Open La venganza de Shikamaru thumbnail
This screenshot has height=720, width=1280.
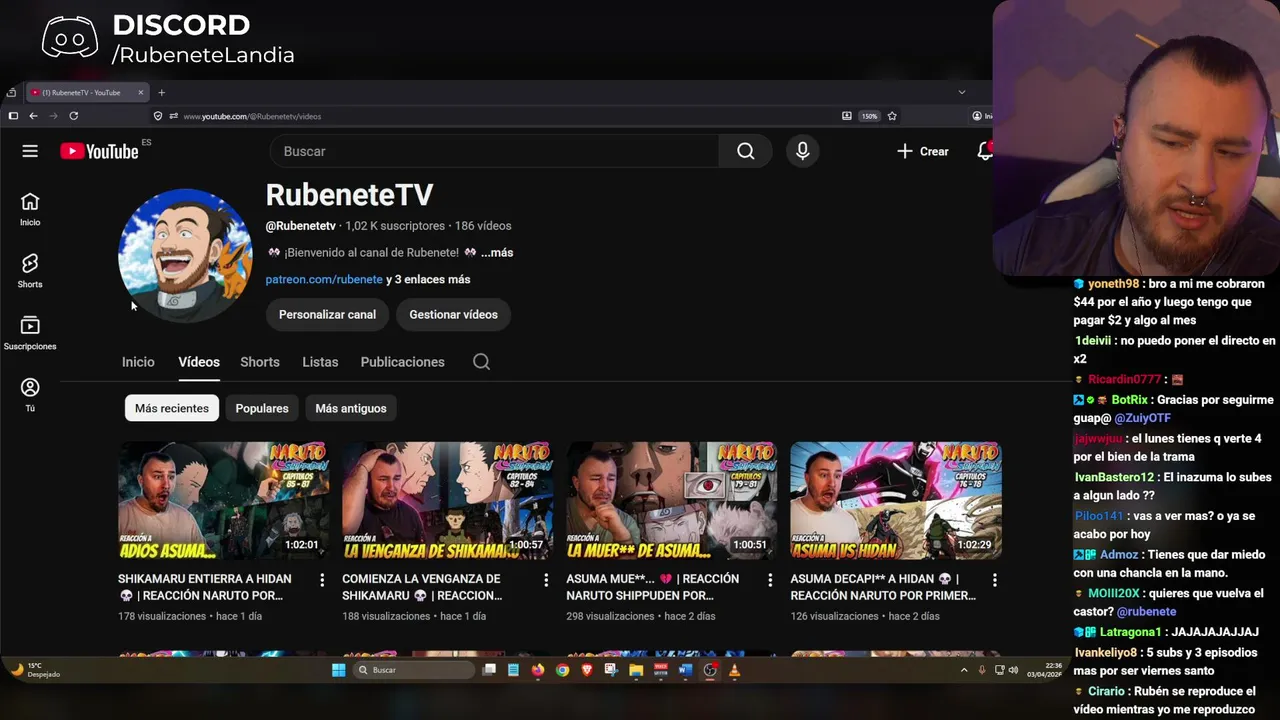[x=448, y=500]
